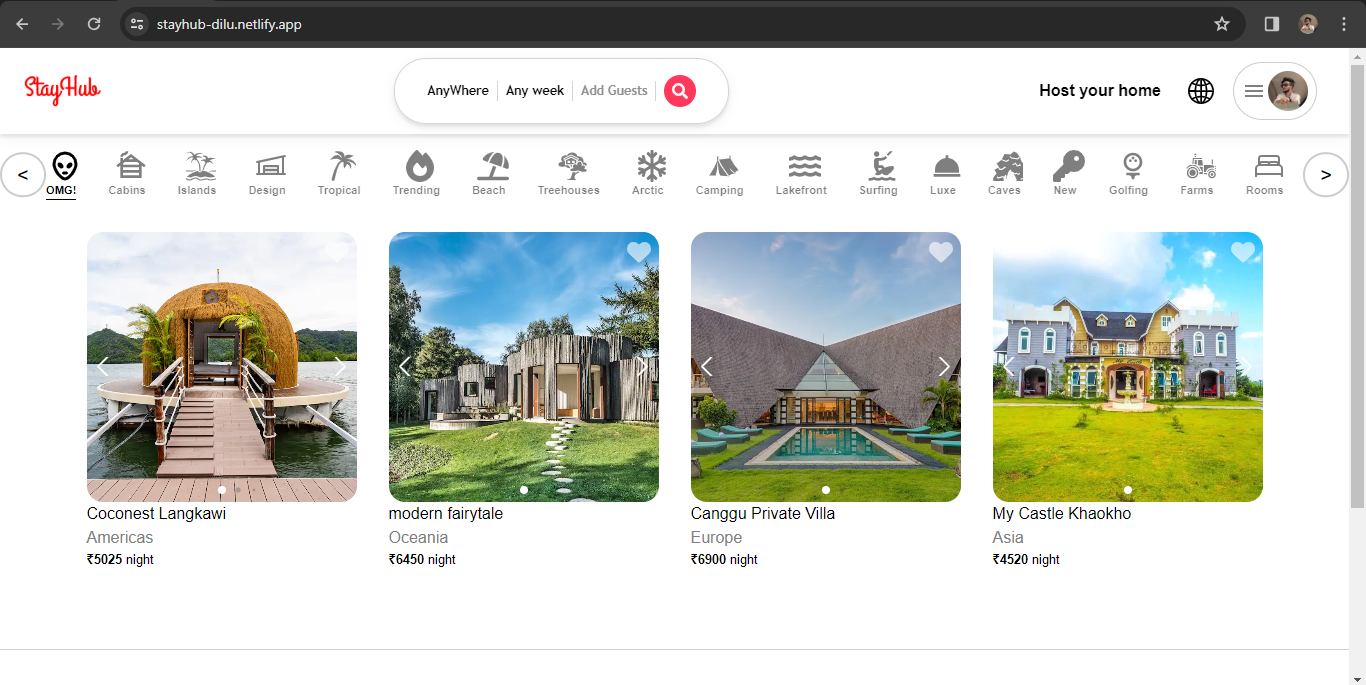Select the OMG! category tab

point(62,173)
